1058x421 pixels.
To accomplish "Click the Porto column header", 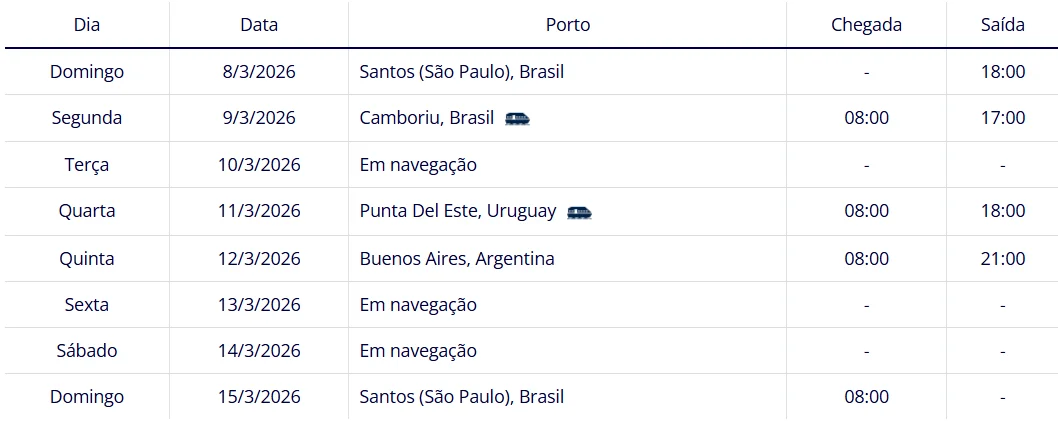I will 567,25.
